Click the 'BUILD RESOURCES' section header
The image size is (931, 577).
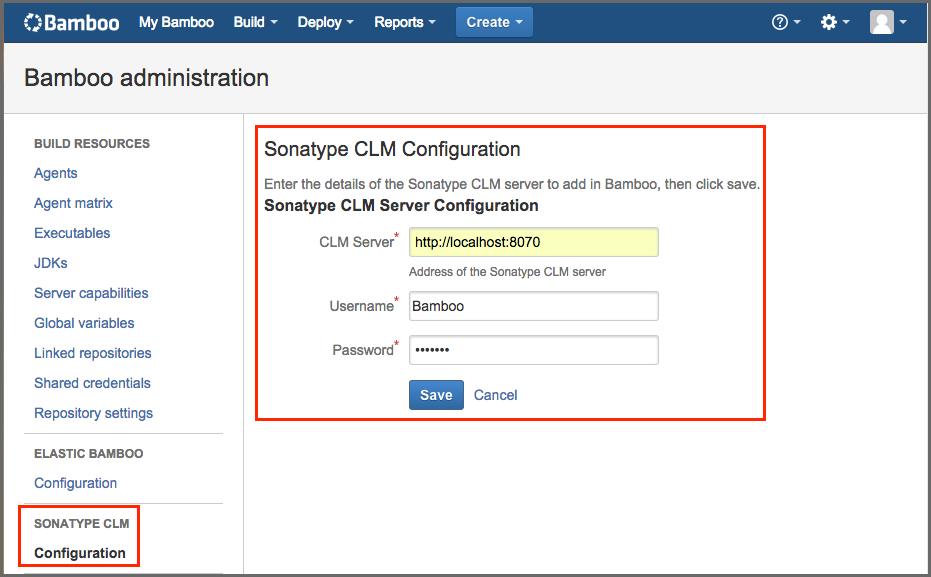click(x=92, y=144)
